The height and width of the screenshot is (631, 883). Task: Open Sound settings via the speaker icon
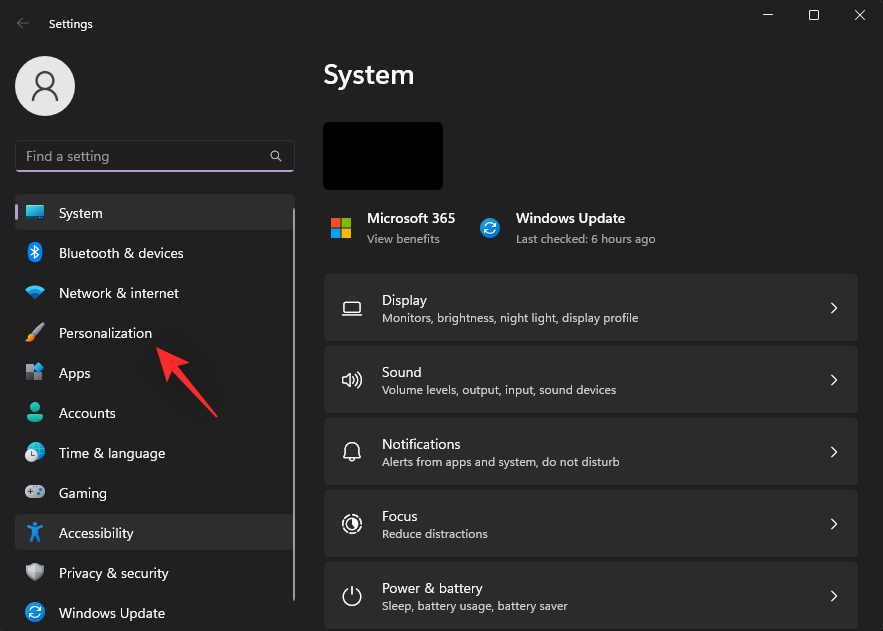(352, 380)
